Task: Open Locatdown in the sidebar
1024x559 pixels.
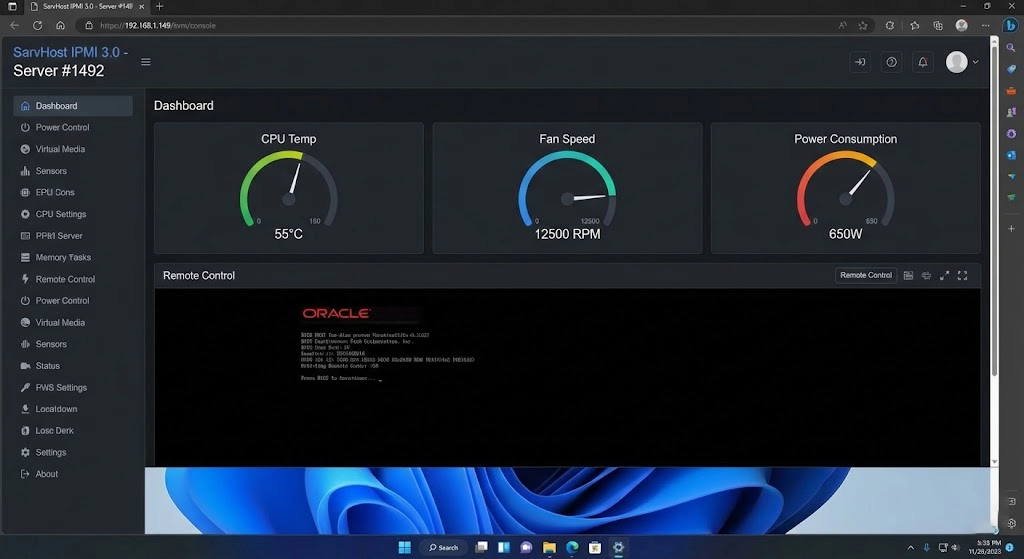Action: 73,409
